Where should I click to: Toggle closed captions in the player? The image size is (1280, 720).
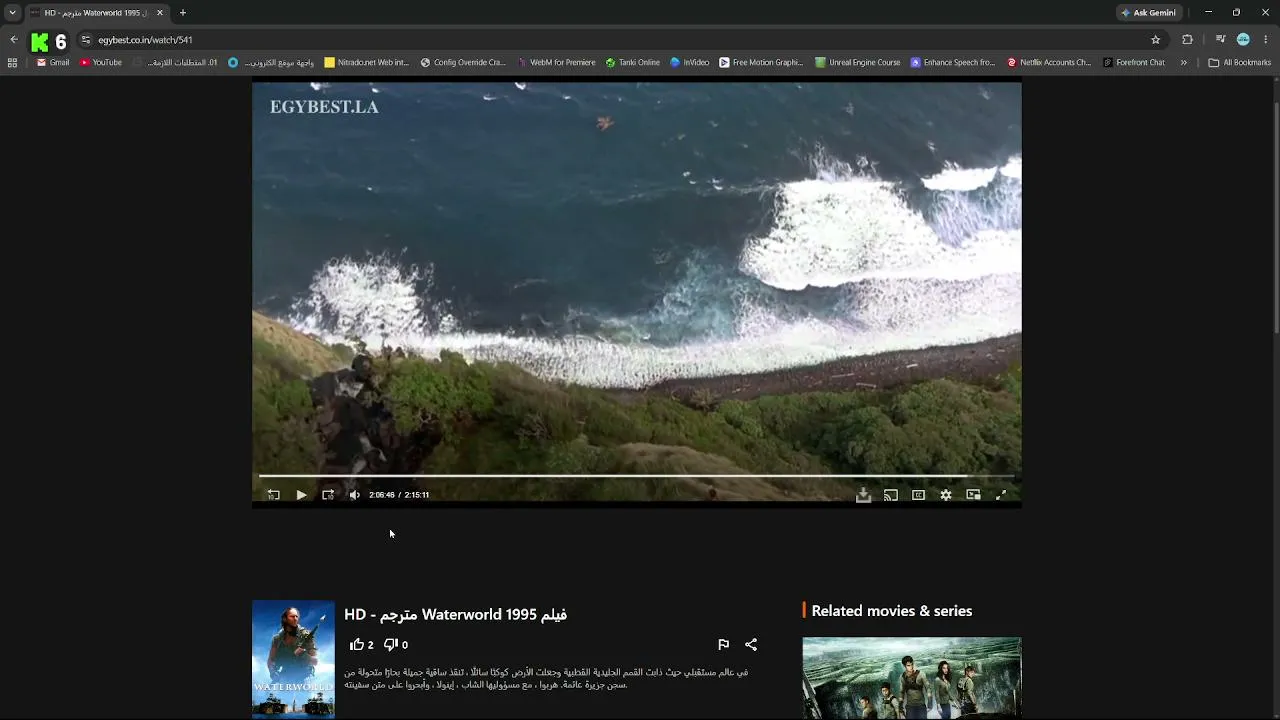[x=918, y=495]
